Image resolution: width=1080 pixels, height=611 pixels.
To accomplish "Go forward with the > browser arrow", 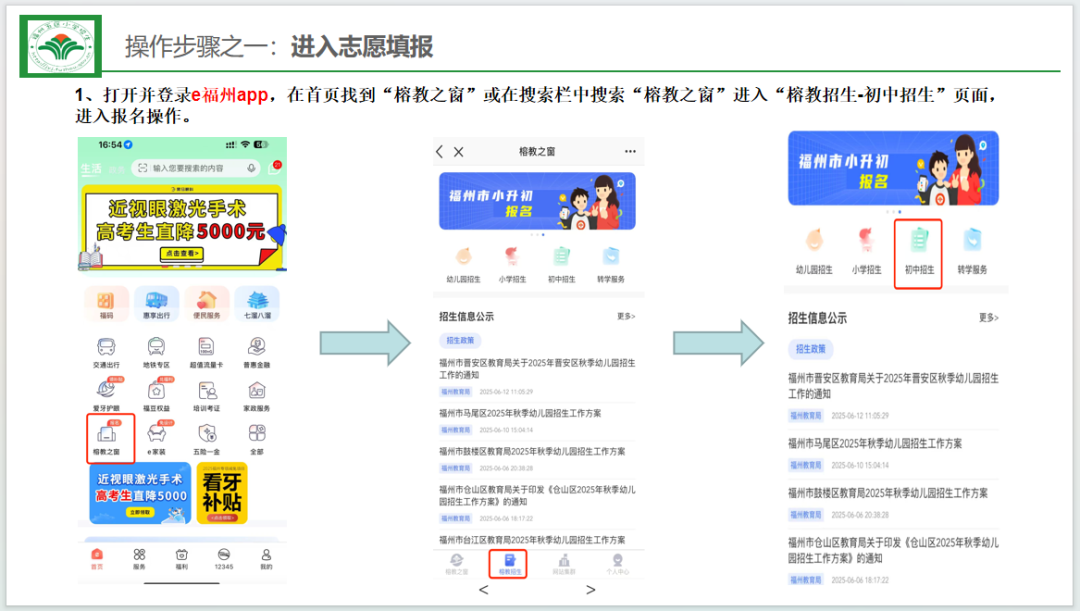I will pos(590,590).
